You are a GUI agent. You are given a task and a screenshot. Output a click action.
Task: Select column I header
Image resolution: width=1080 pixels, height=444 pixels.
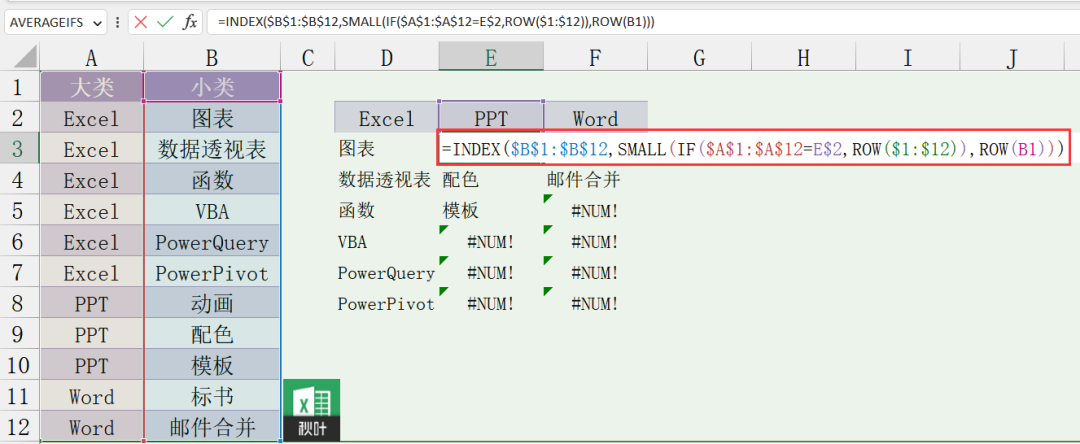pos(908,57)
